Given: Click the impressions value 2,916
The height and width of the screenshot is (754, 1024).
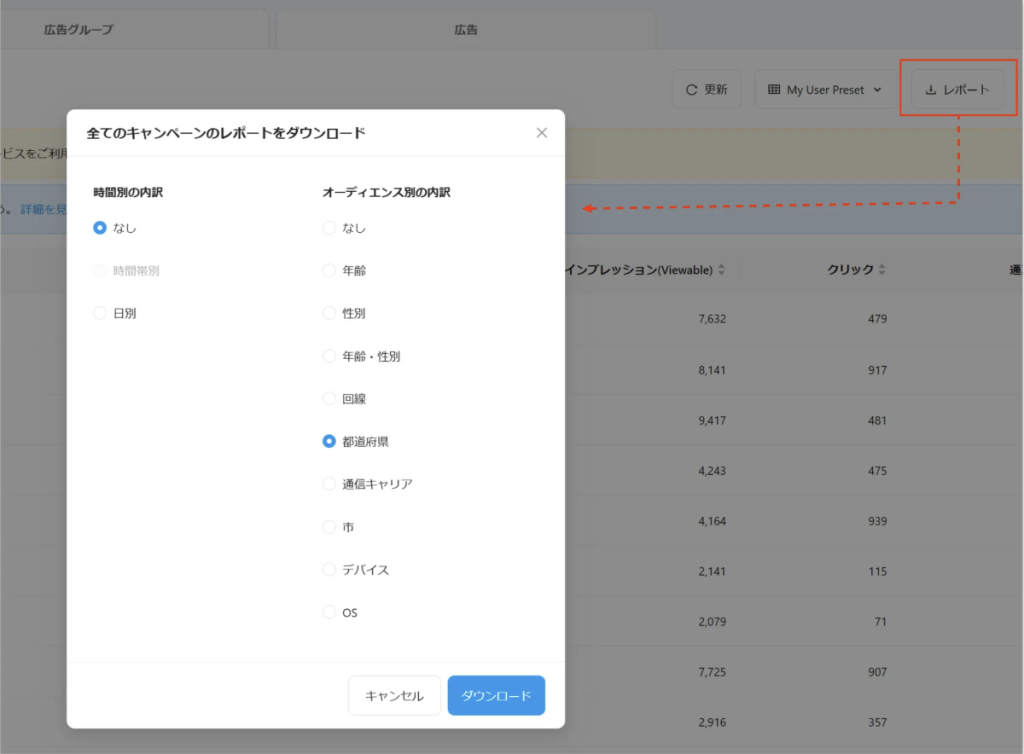Looking at the screenshot, I should (x=712, y=723).
